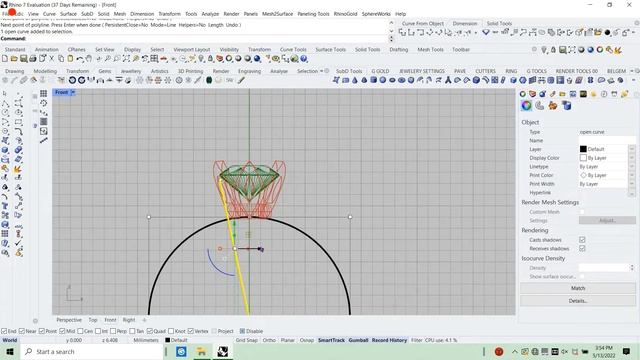
Task: Click the Start a search taskbar box
Action: [x=92, y=351]
